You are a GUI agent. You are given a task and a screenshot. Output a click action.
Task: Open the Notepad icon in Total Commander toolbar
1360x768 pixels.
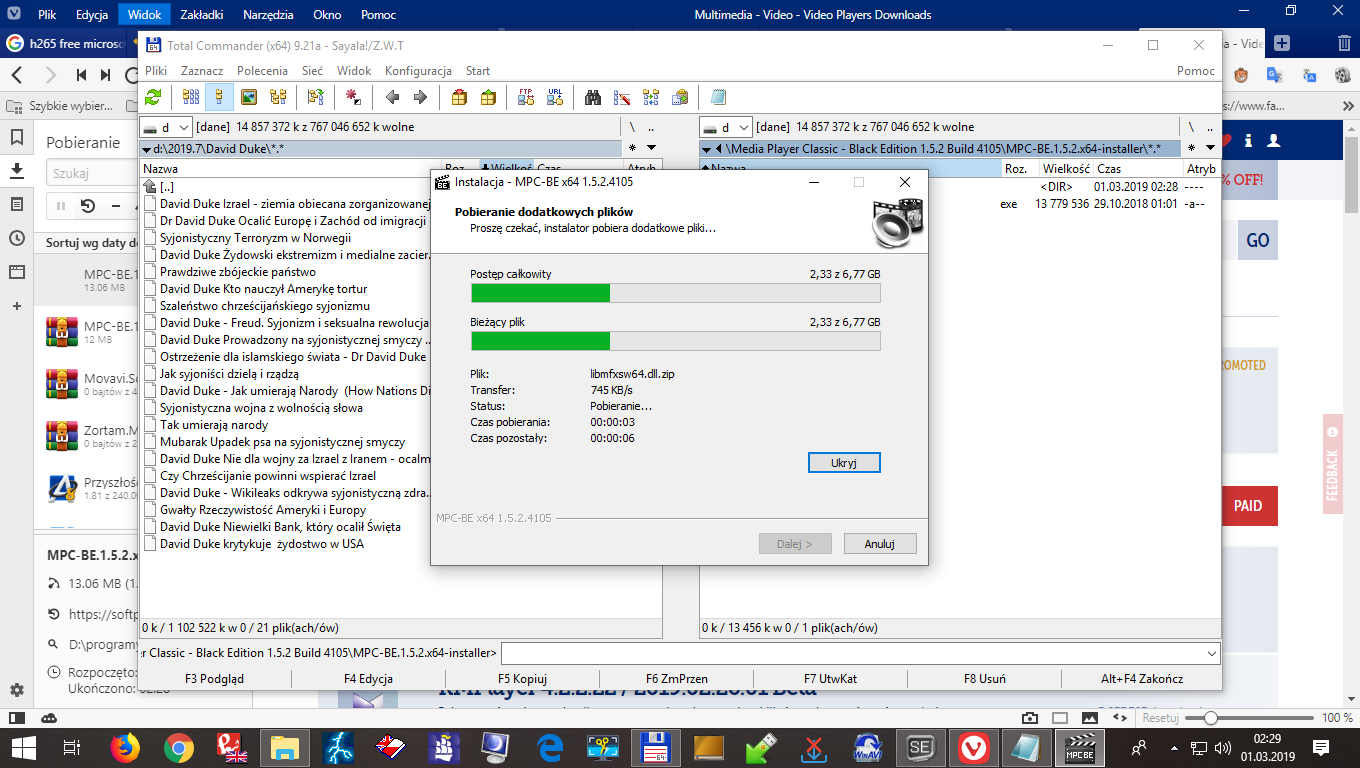[718, 97]
